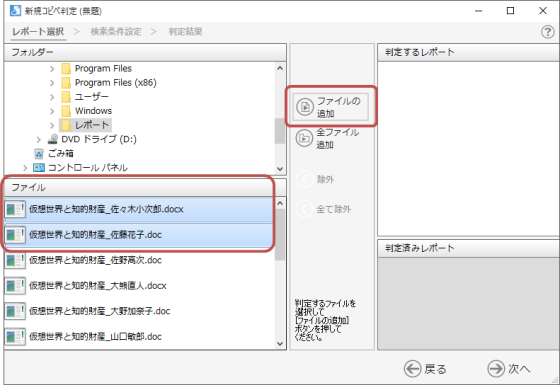The height and width of the screenshot is (385, 560).
Task: Click inside the 判定するレポート list area
Action: 468,149
